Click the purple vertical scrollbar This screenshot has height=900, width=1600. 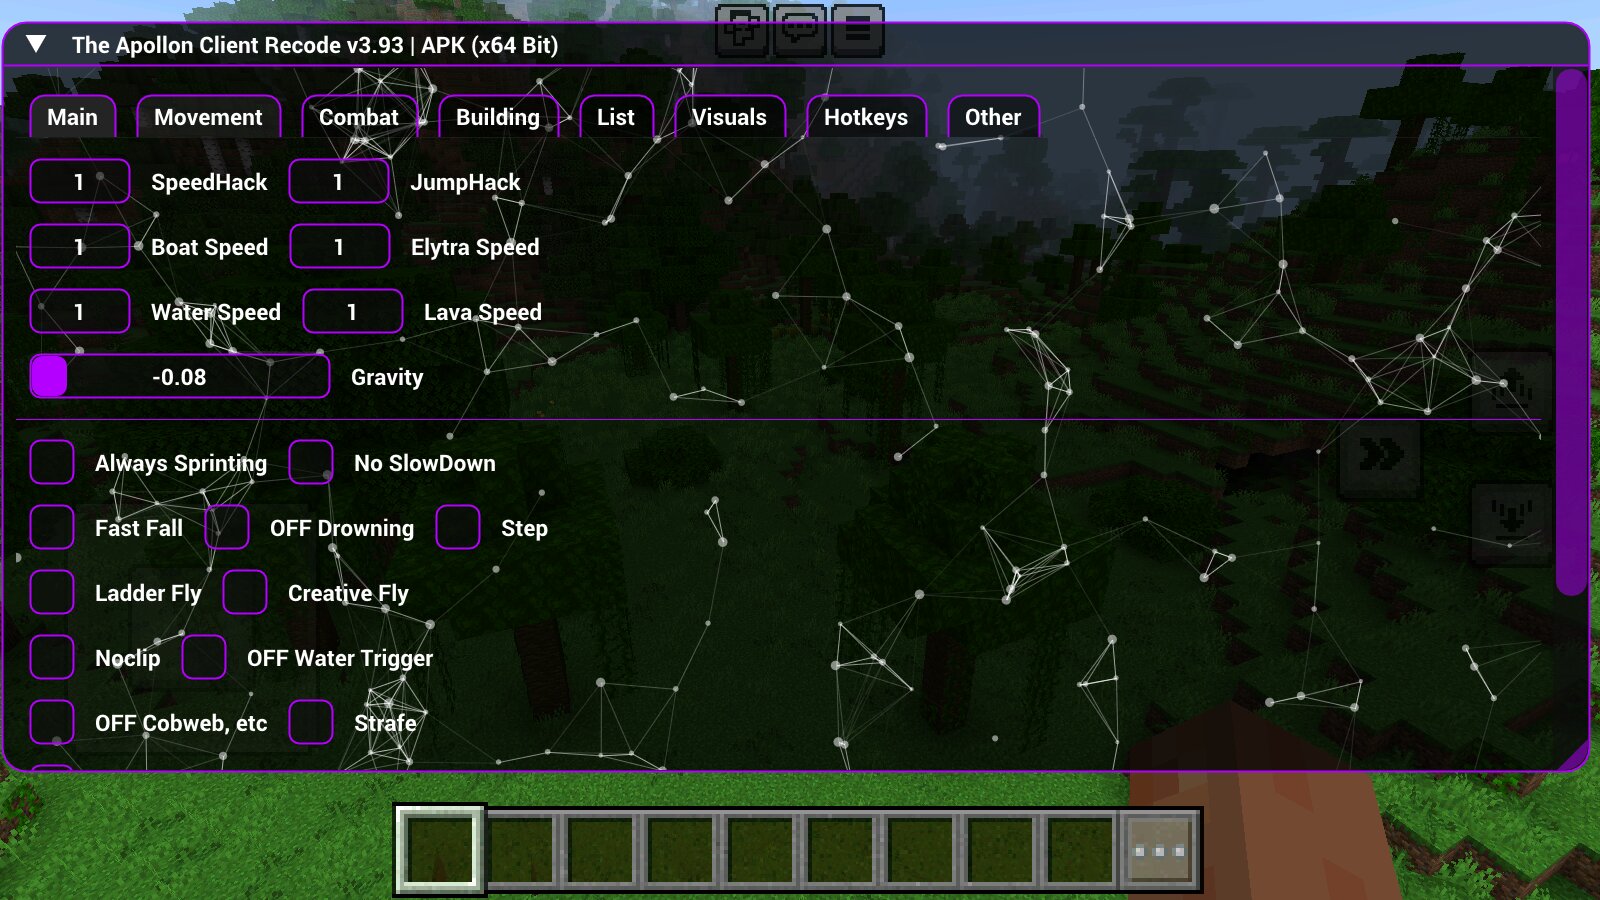point(1572,330)
